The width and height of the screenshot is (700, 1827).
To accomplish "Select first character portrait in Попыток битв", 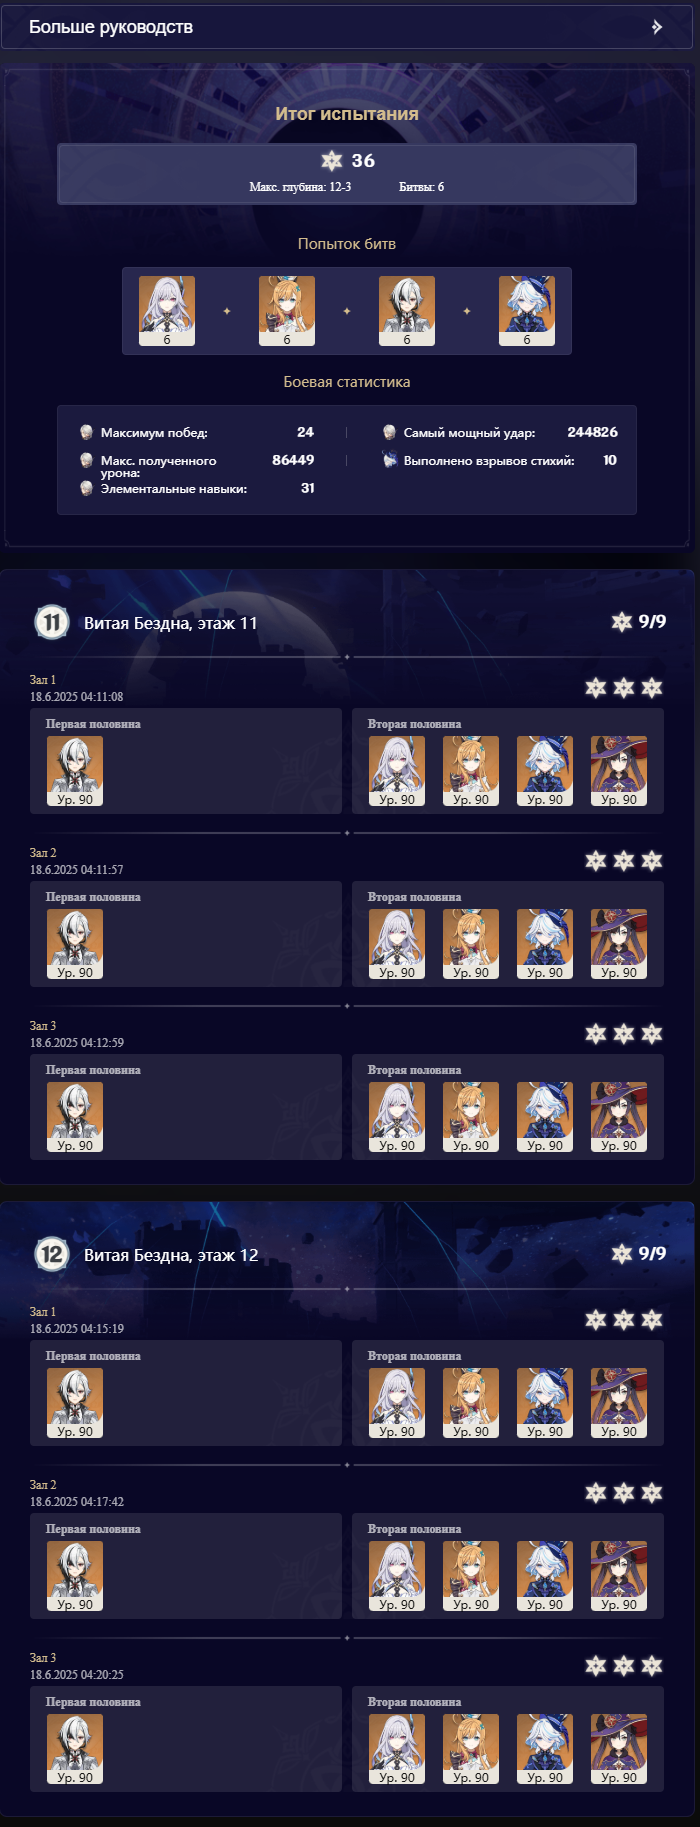I will tap(167, 311).
